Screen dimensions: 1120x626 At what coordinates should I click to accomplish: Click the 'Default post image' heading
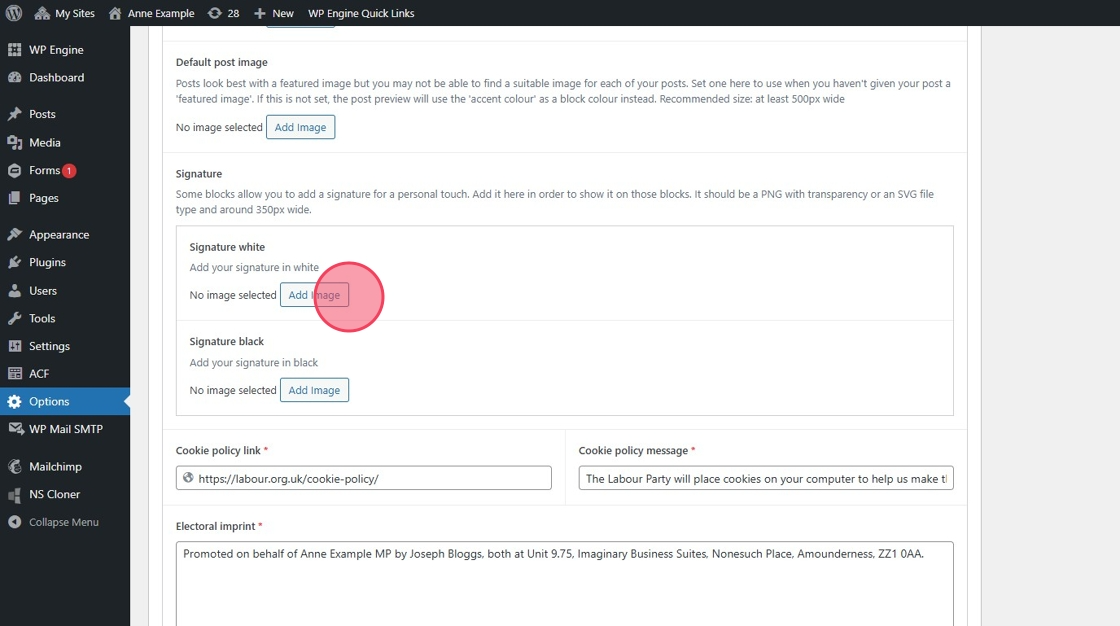tap(221, 62)
